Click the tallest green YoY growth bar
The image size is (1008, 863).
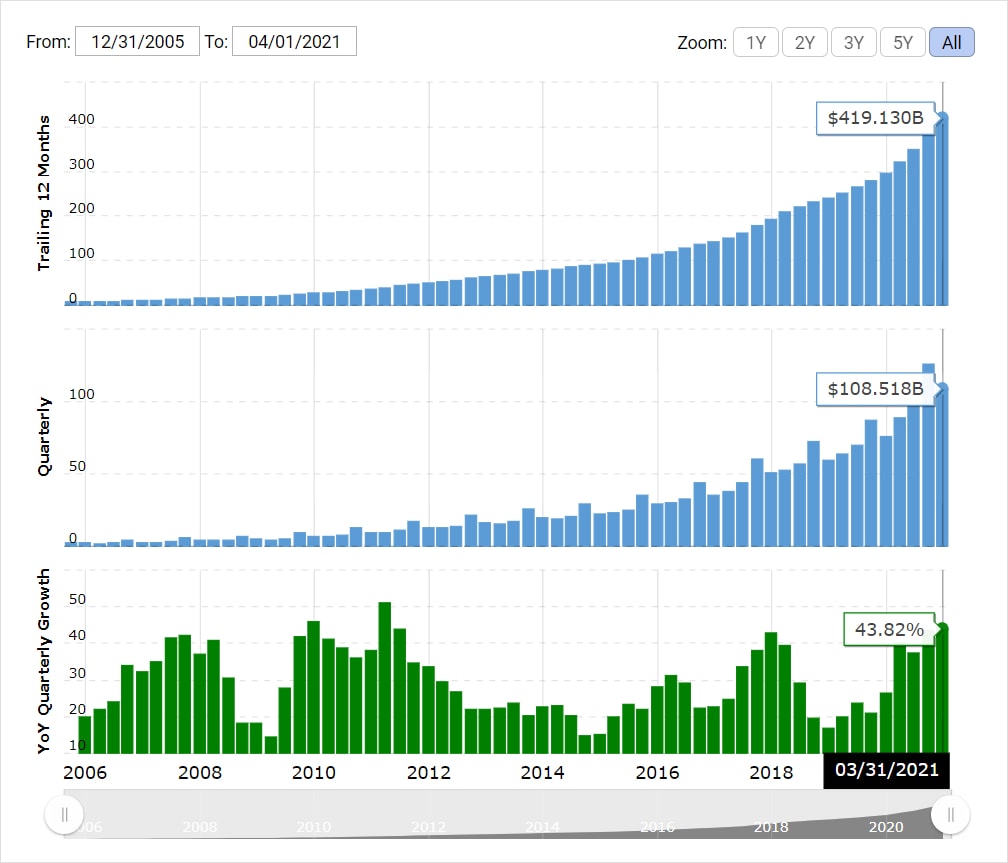(384, 676)
